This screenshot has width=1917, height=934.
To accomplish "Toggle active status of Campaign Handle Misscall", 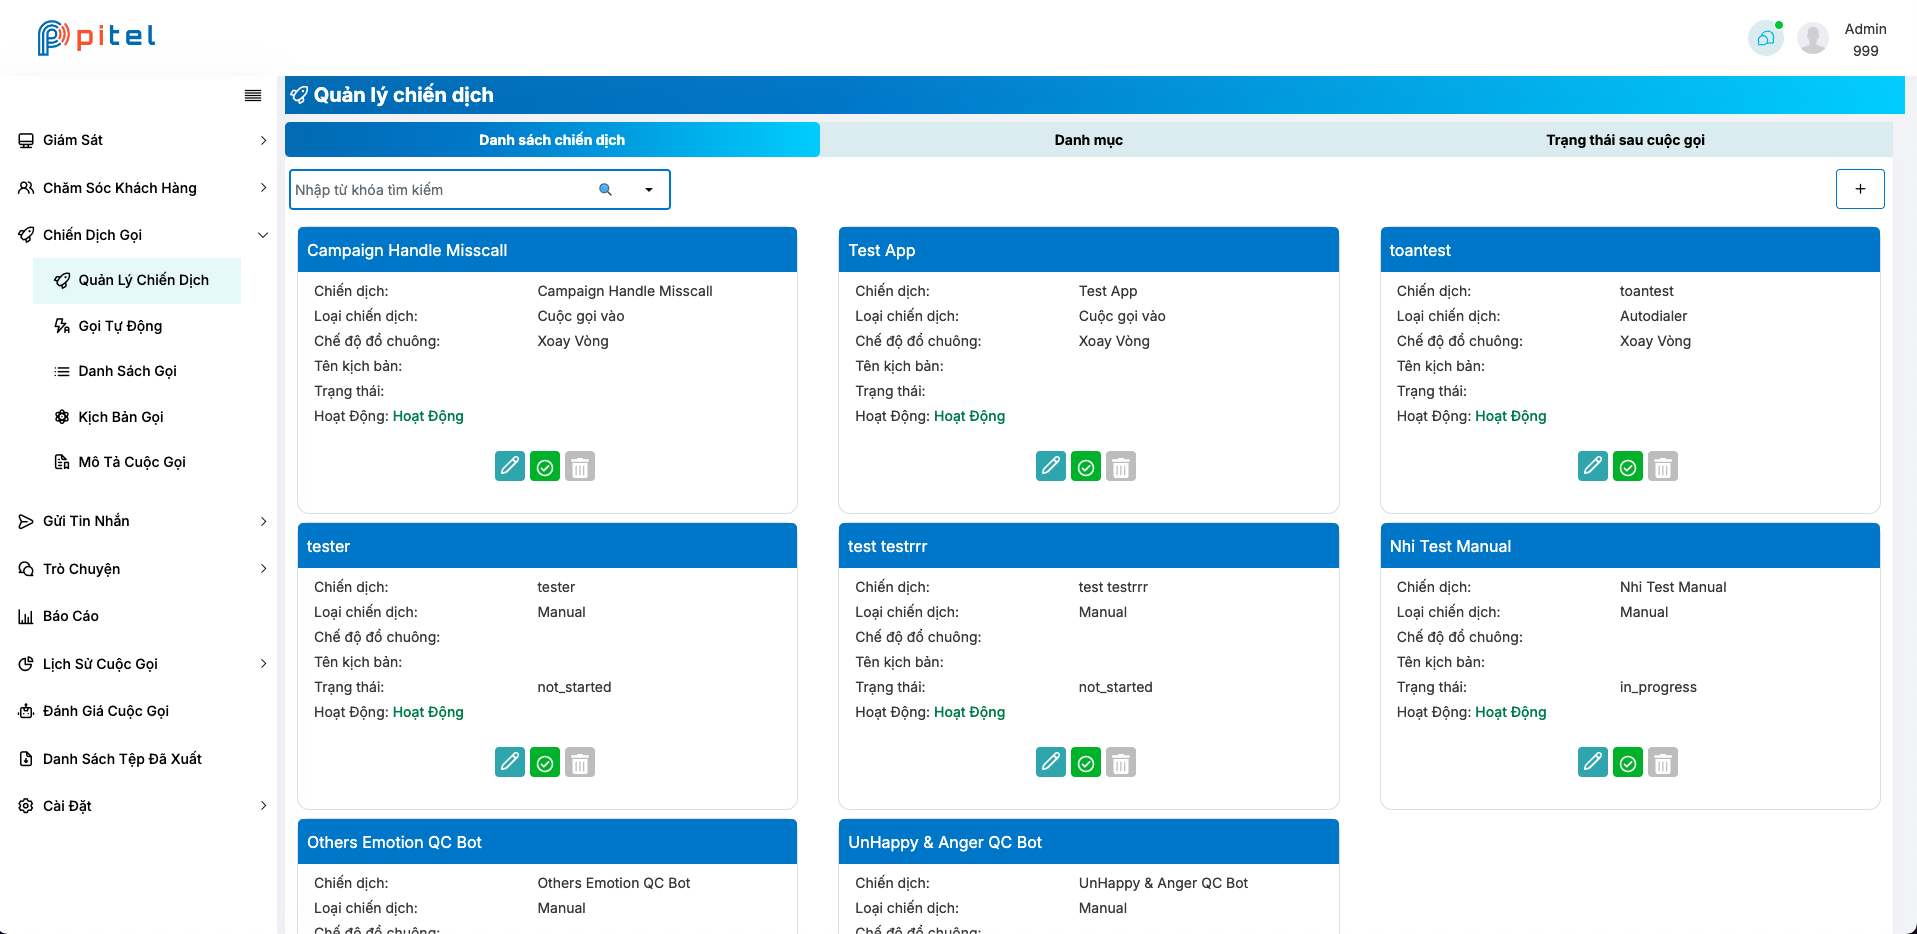I will (545, 466).
